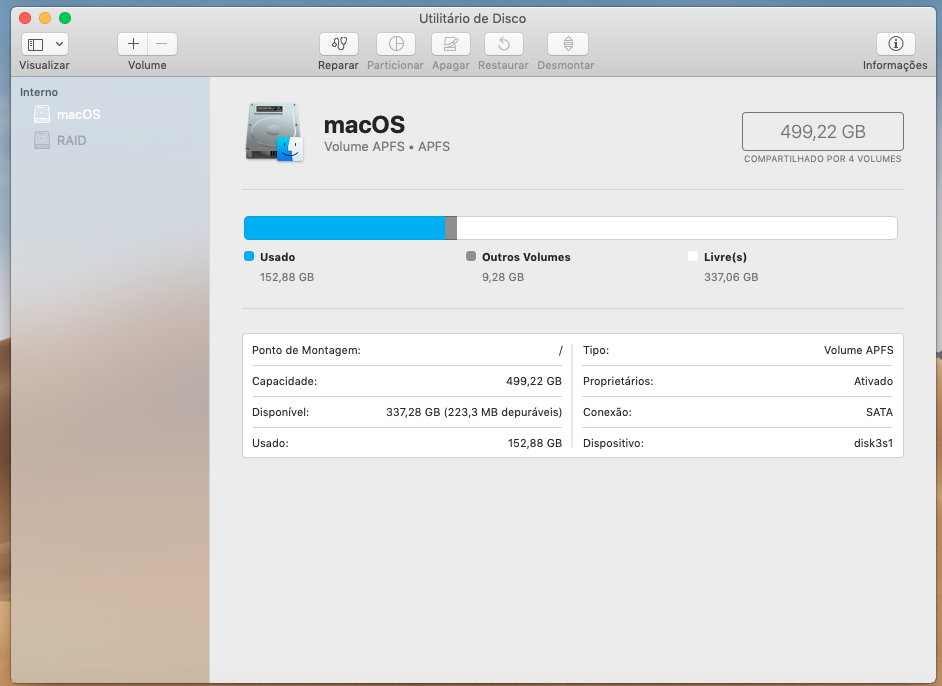Click the 337,06 GB free value
This screenshot has height=686, width=942.
tap(731, 277)
